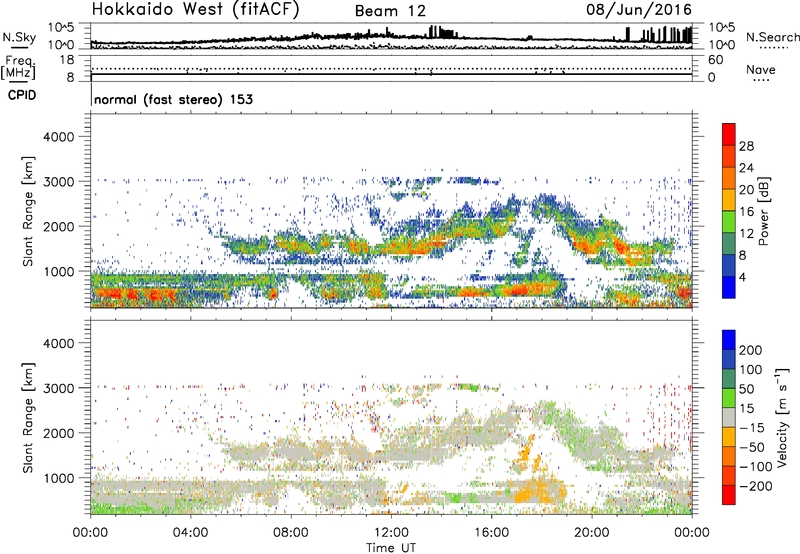Click the '28' power colorbar tick

(x=746, y=146)
